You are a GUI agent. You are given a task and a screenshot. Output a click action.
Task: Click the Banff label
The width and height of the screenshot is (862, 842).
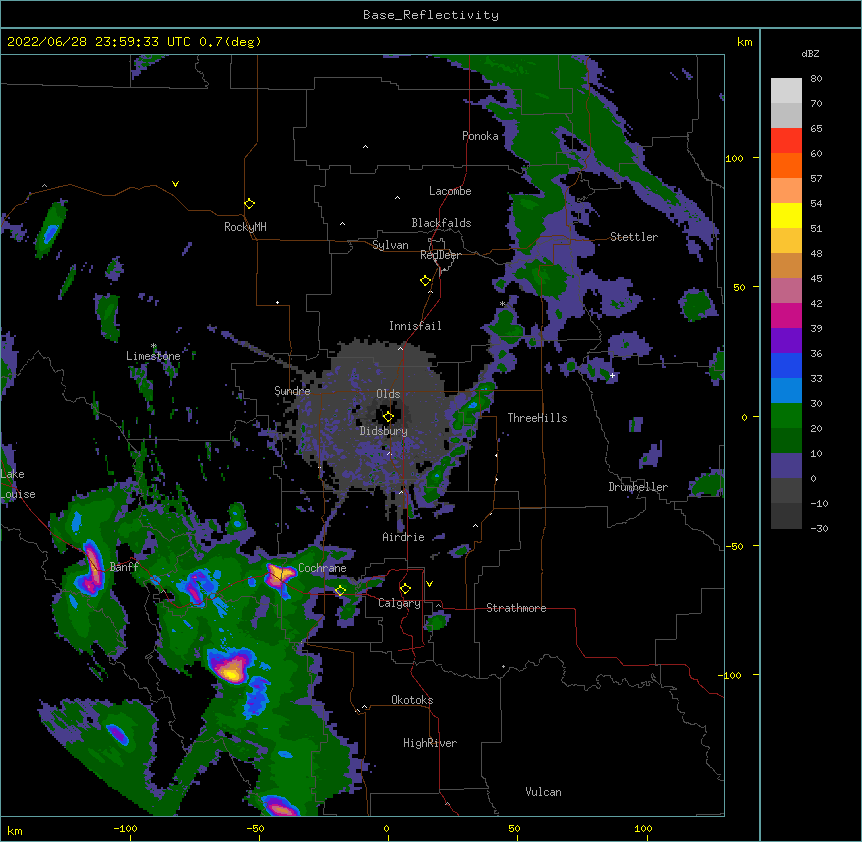point(124,567)
